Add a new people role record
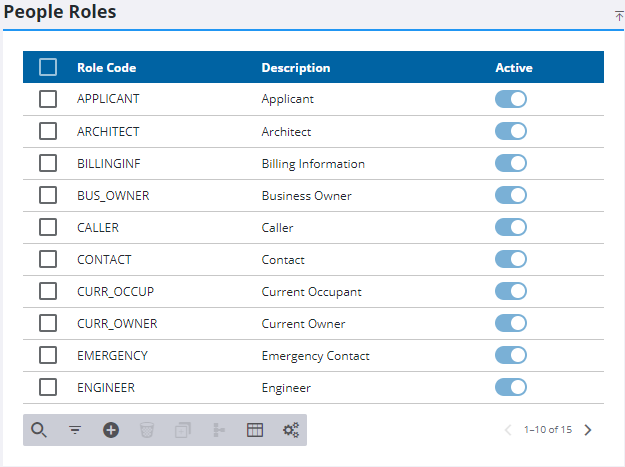The height and width of the screenshot is (467, 625). pyautogui.click(x=111, y=430)
